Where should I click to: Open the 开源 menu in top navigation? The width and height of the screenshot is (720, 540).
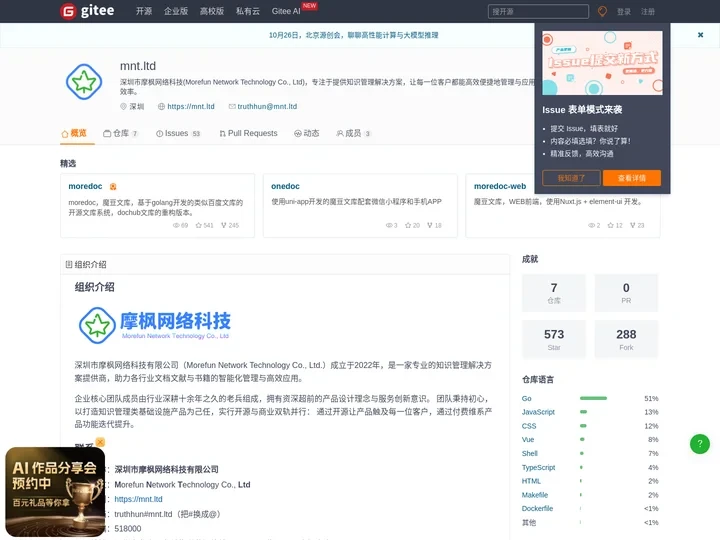(x=144, y=11)
